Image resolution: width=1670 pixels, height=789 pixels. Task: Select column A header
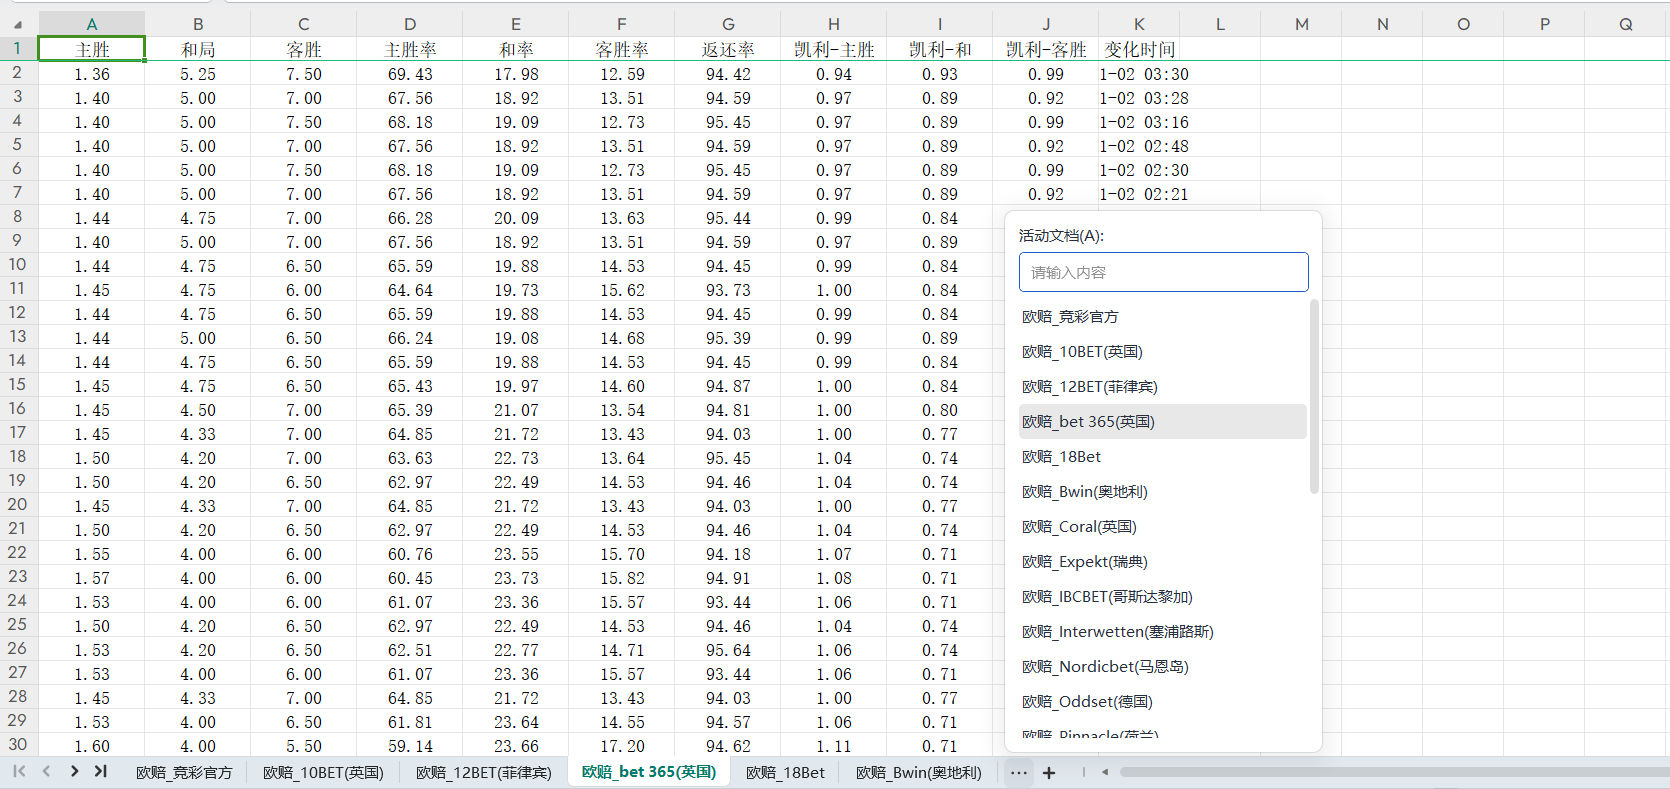coord(91,24)
